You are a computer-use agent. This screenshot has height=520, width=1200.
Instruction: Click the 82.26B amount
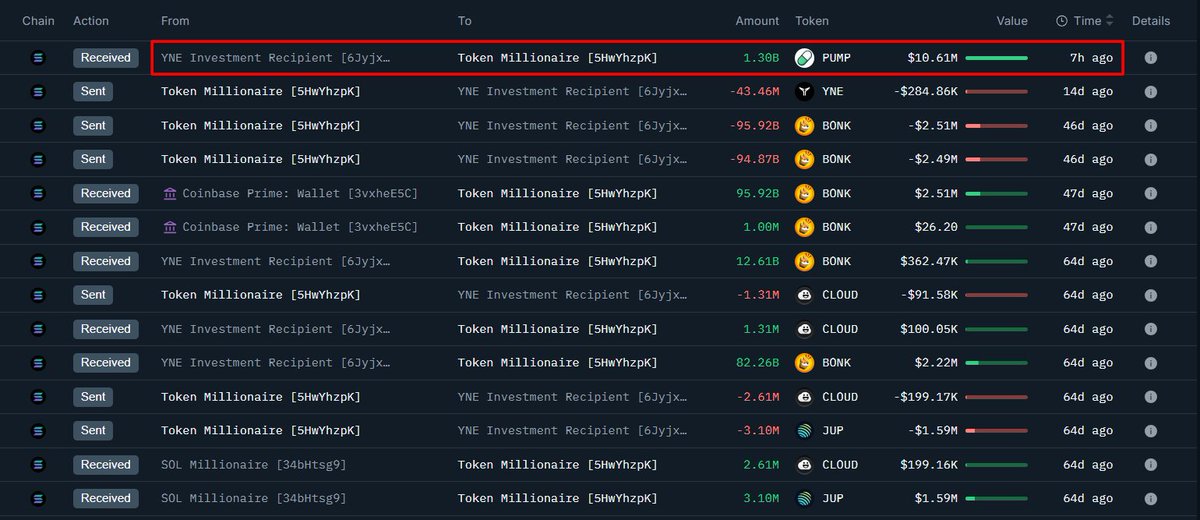click(758, 363)
